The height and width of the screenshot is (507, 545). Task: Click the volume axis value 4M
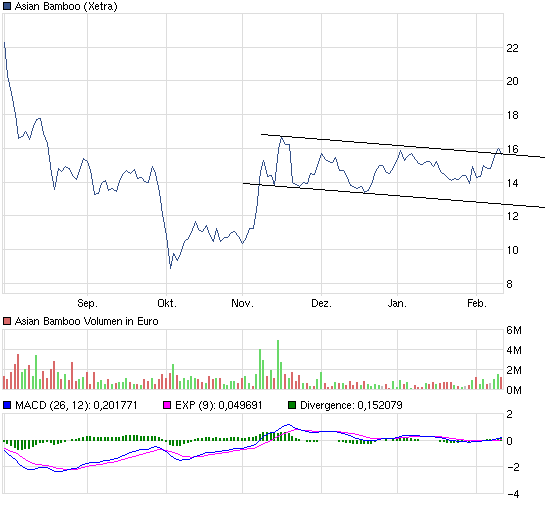pyautogui.click(x=514, y=350)
